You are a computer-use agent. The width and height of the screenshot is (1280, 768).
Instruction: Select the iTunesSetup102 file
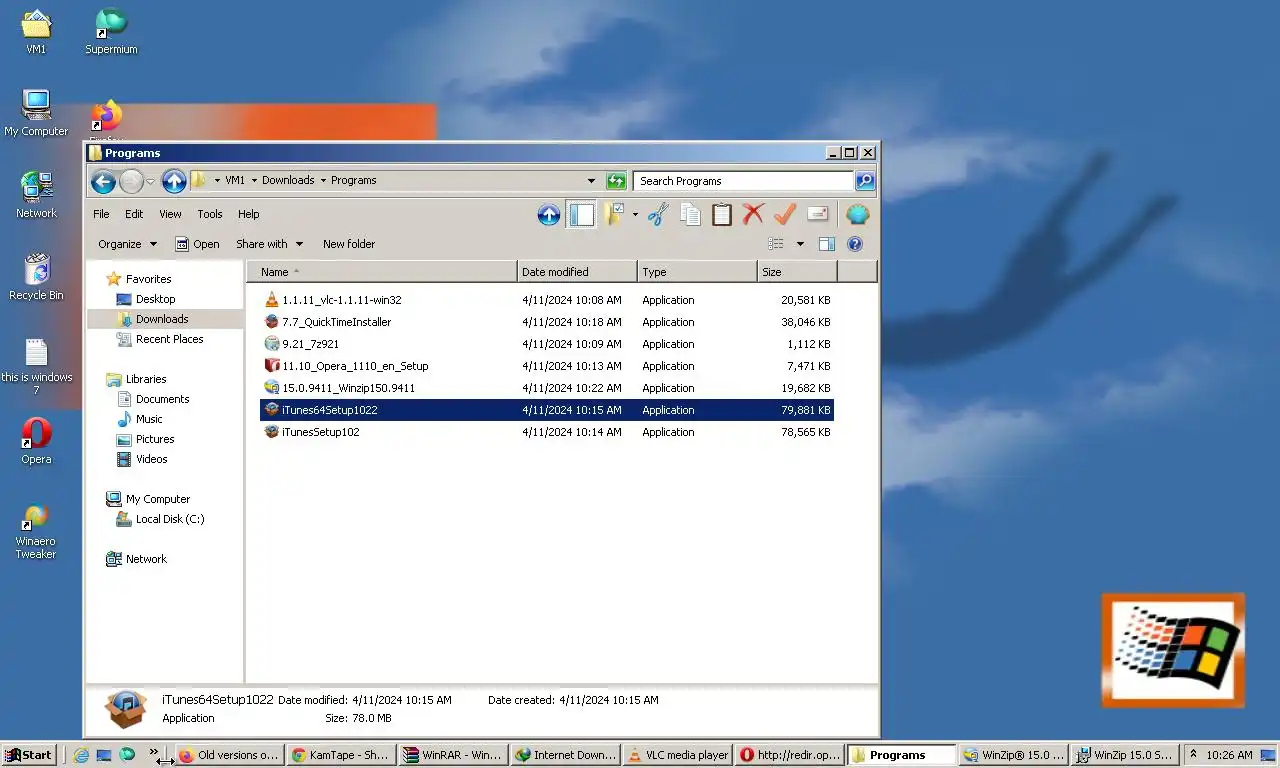point(546,432)
